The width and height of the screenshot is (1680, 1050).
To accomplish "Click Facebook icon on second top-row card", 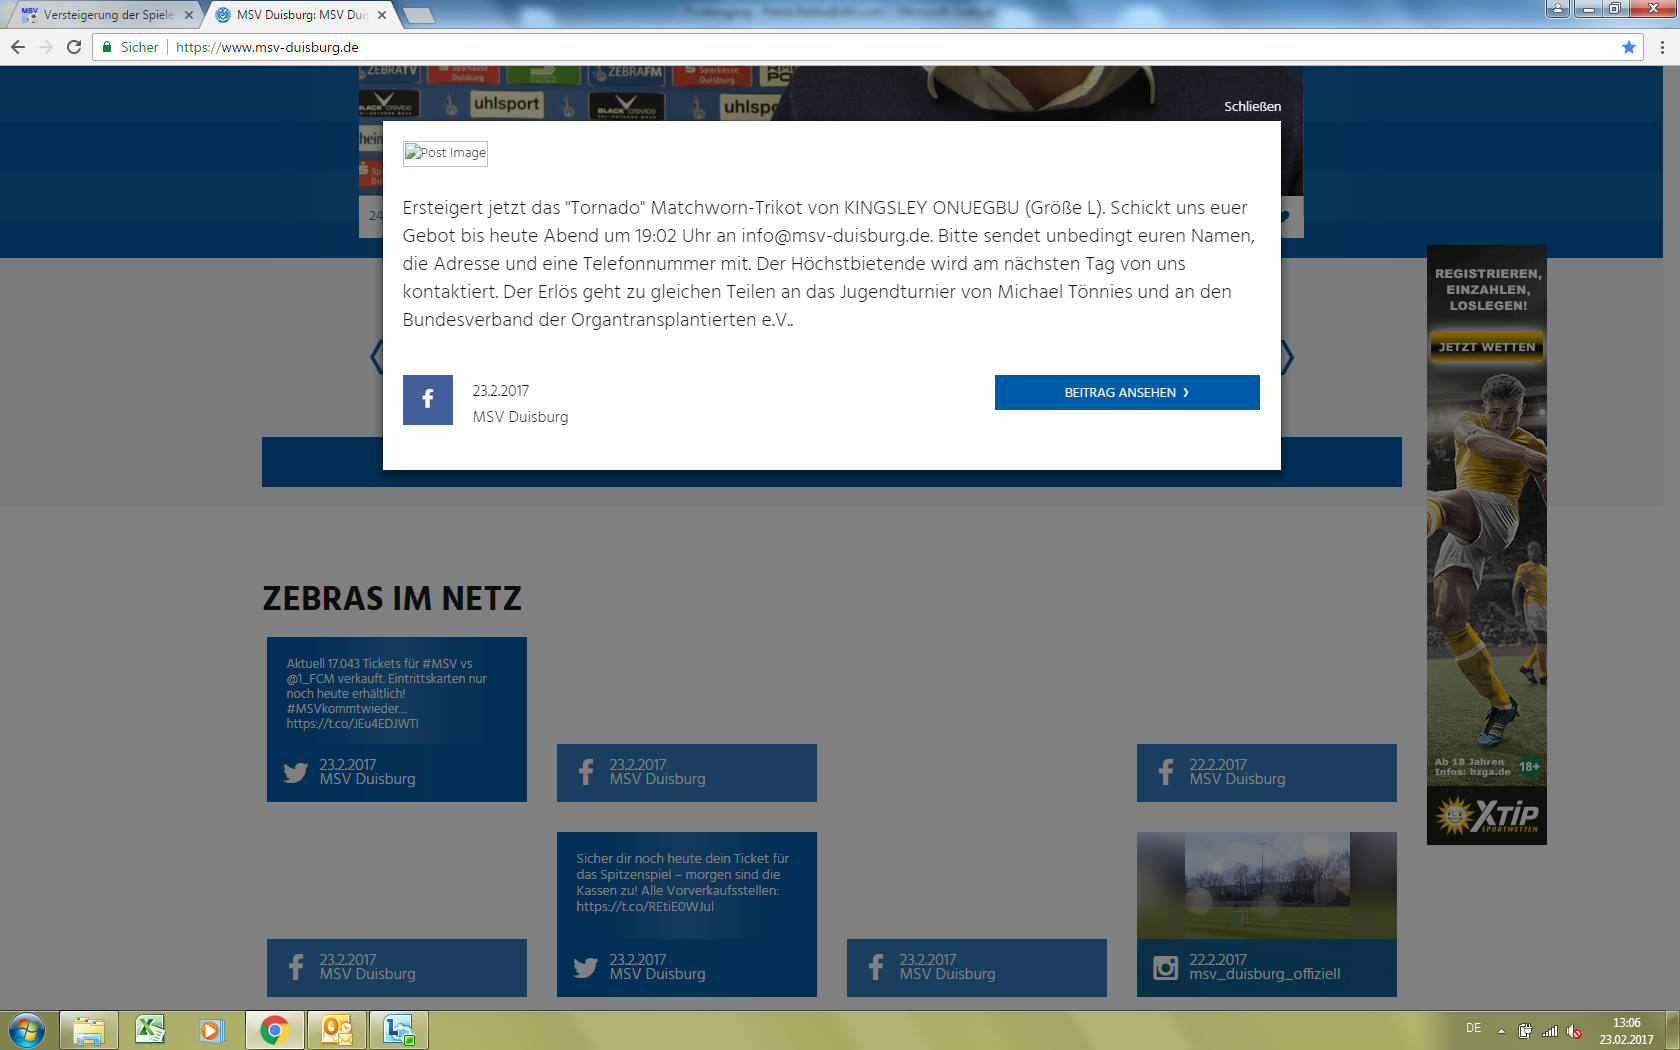I will [586, 772].
